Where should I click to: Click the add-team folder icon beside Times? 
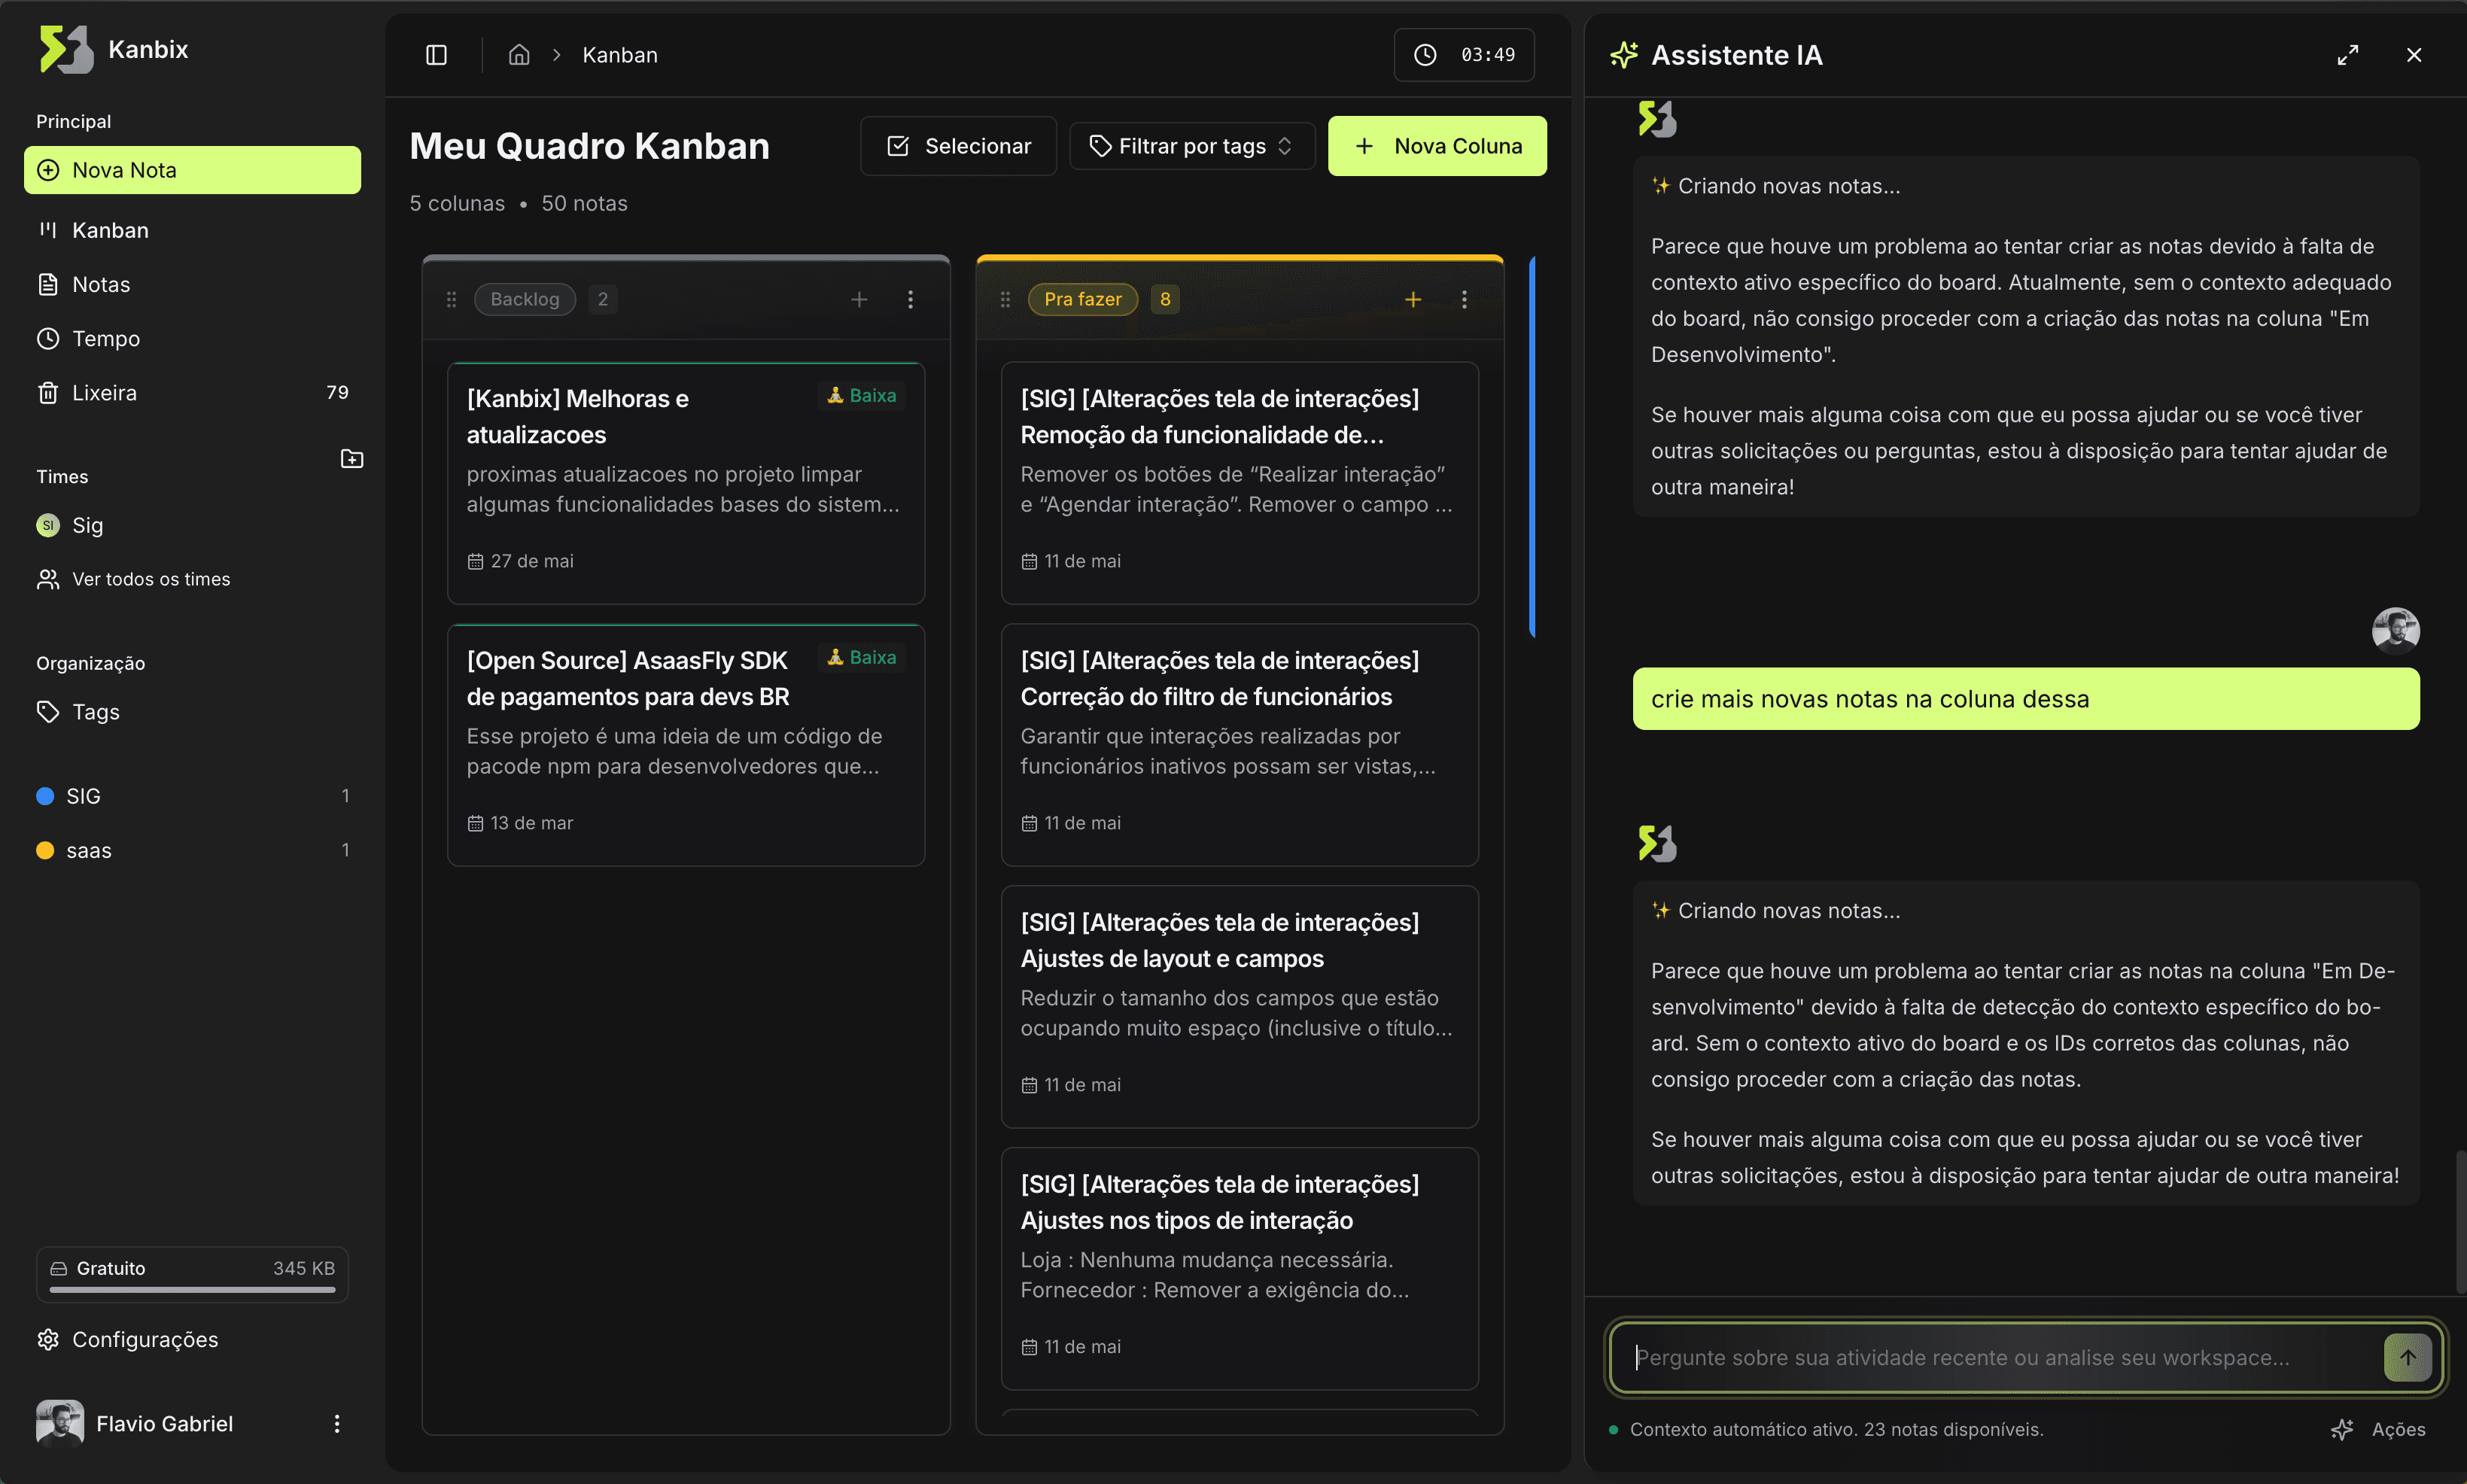pos(352,458)
